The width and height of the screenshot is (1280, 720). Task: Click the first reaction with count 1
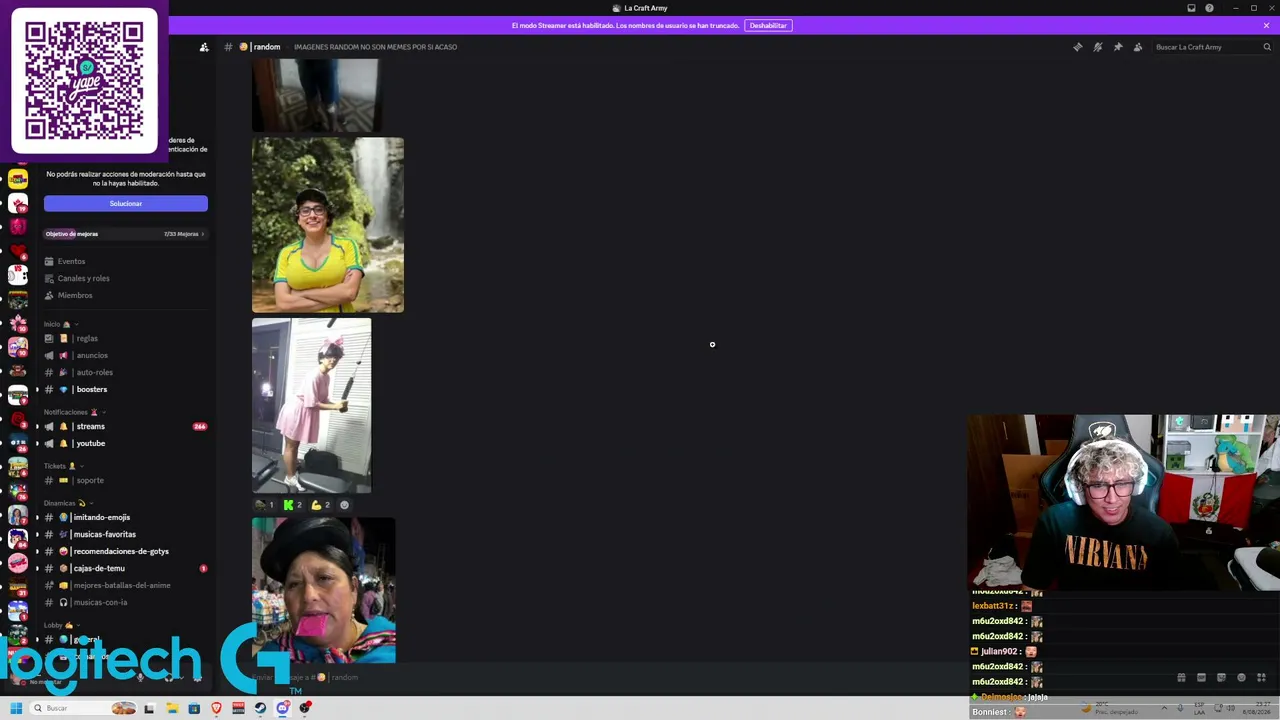coord(265,505)
